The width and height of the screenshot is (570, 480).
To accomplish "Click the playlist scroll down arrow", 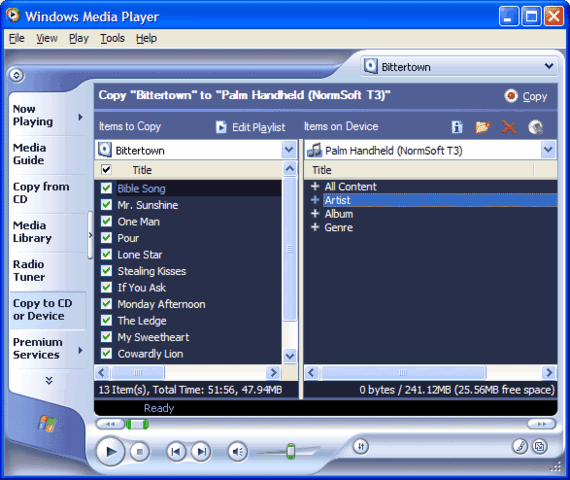I will (289, 356).
